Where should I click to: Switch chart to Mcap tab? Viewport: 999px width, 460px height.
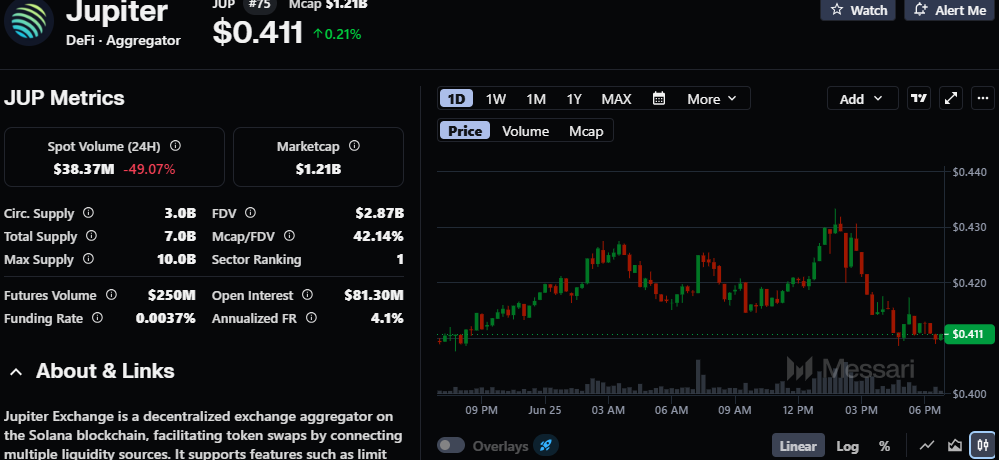(586, 131)
